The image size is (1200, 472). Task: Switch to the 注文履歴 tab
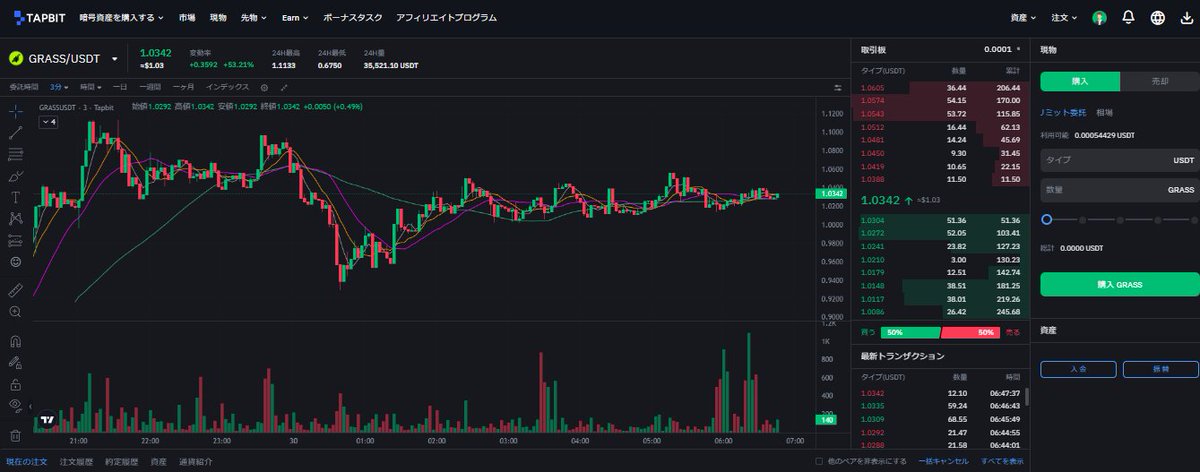76,462
